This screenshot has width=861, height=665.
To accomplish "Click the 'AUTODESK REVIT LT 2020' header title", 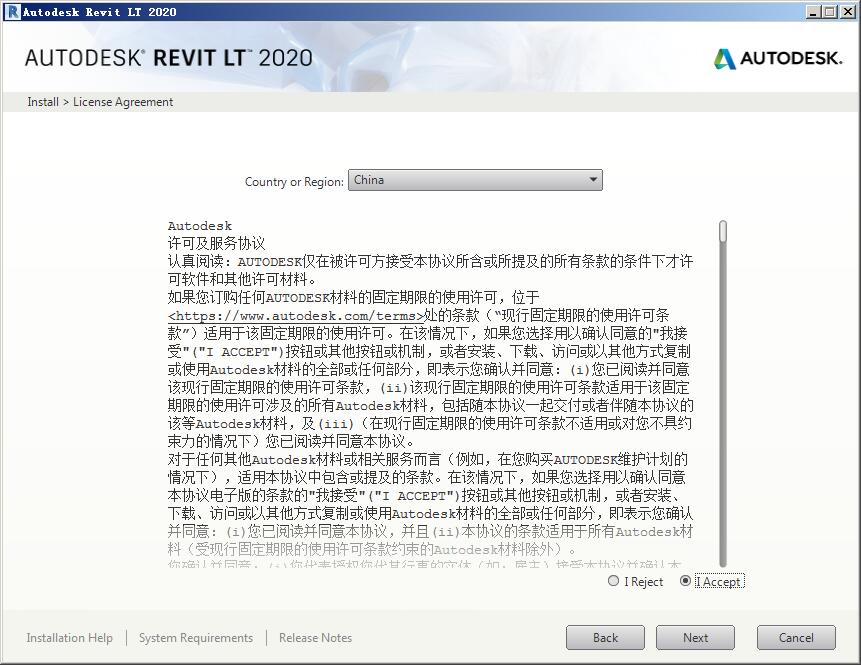I will (169, 58).
